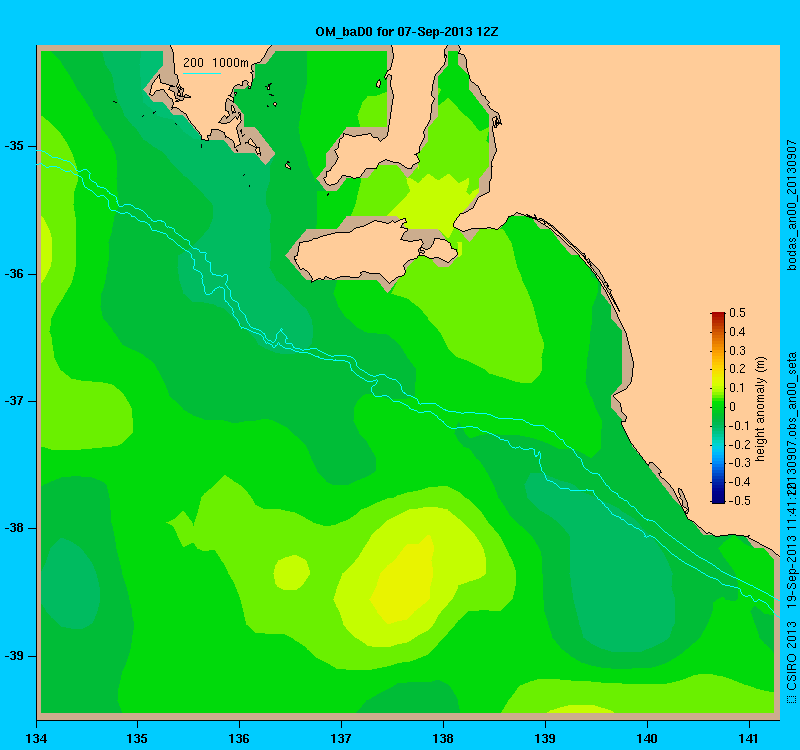Click longitude tick label '140'
This screenshot has width=800, height=750.
coord(647,738)
